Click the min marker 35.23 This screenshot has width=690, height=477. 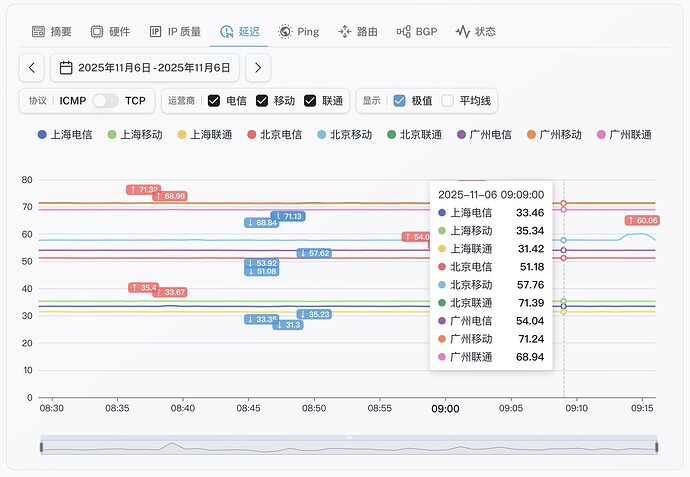click(x=314, y=314)
